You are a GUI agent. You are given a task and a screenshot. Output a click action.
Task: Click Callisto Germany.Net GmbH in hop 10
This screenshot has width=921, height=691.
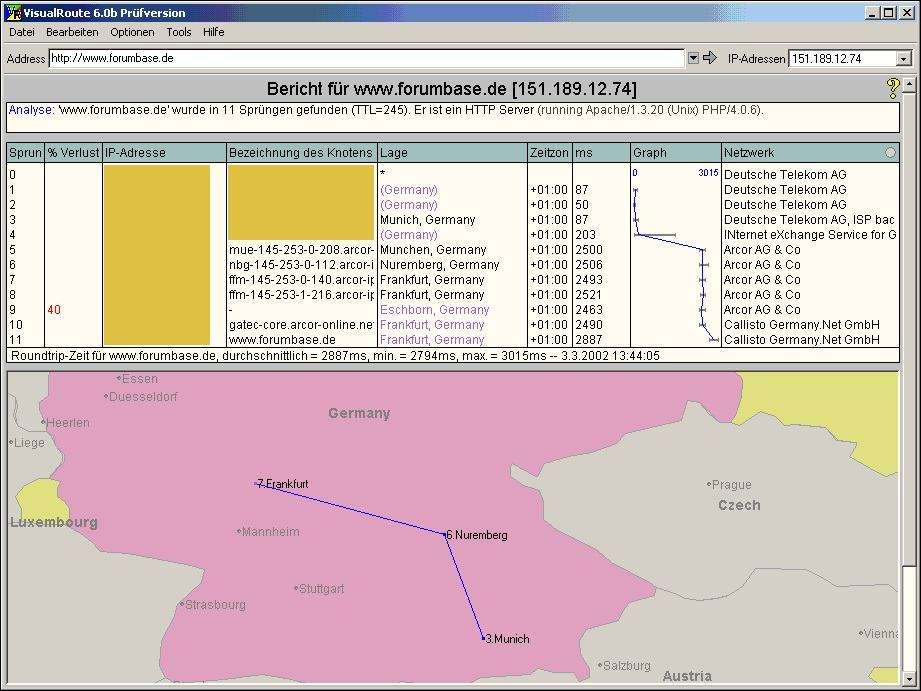(802, 325)
